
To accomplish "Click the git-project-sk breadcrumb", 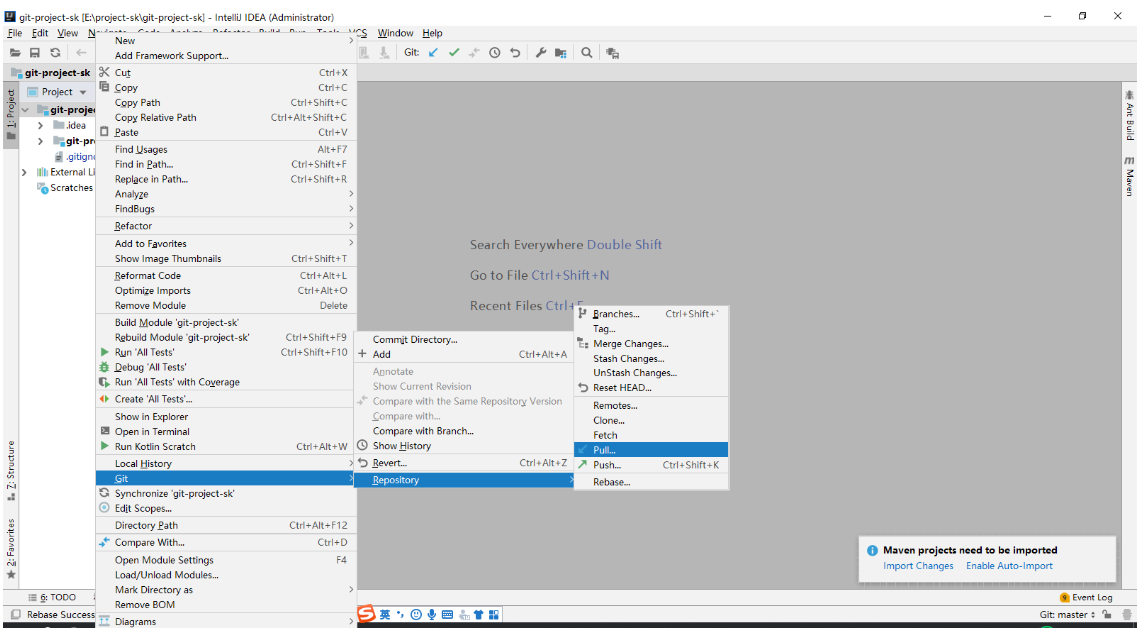I will [x=51, y=73].
